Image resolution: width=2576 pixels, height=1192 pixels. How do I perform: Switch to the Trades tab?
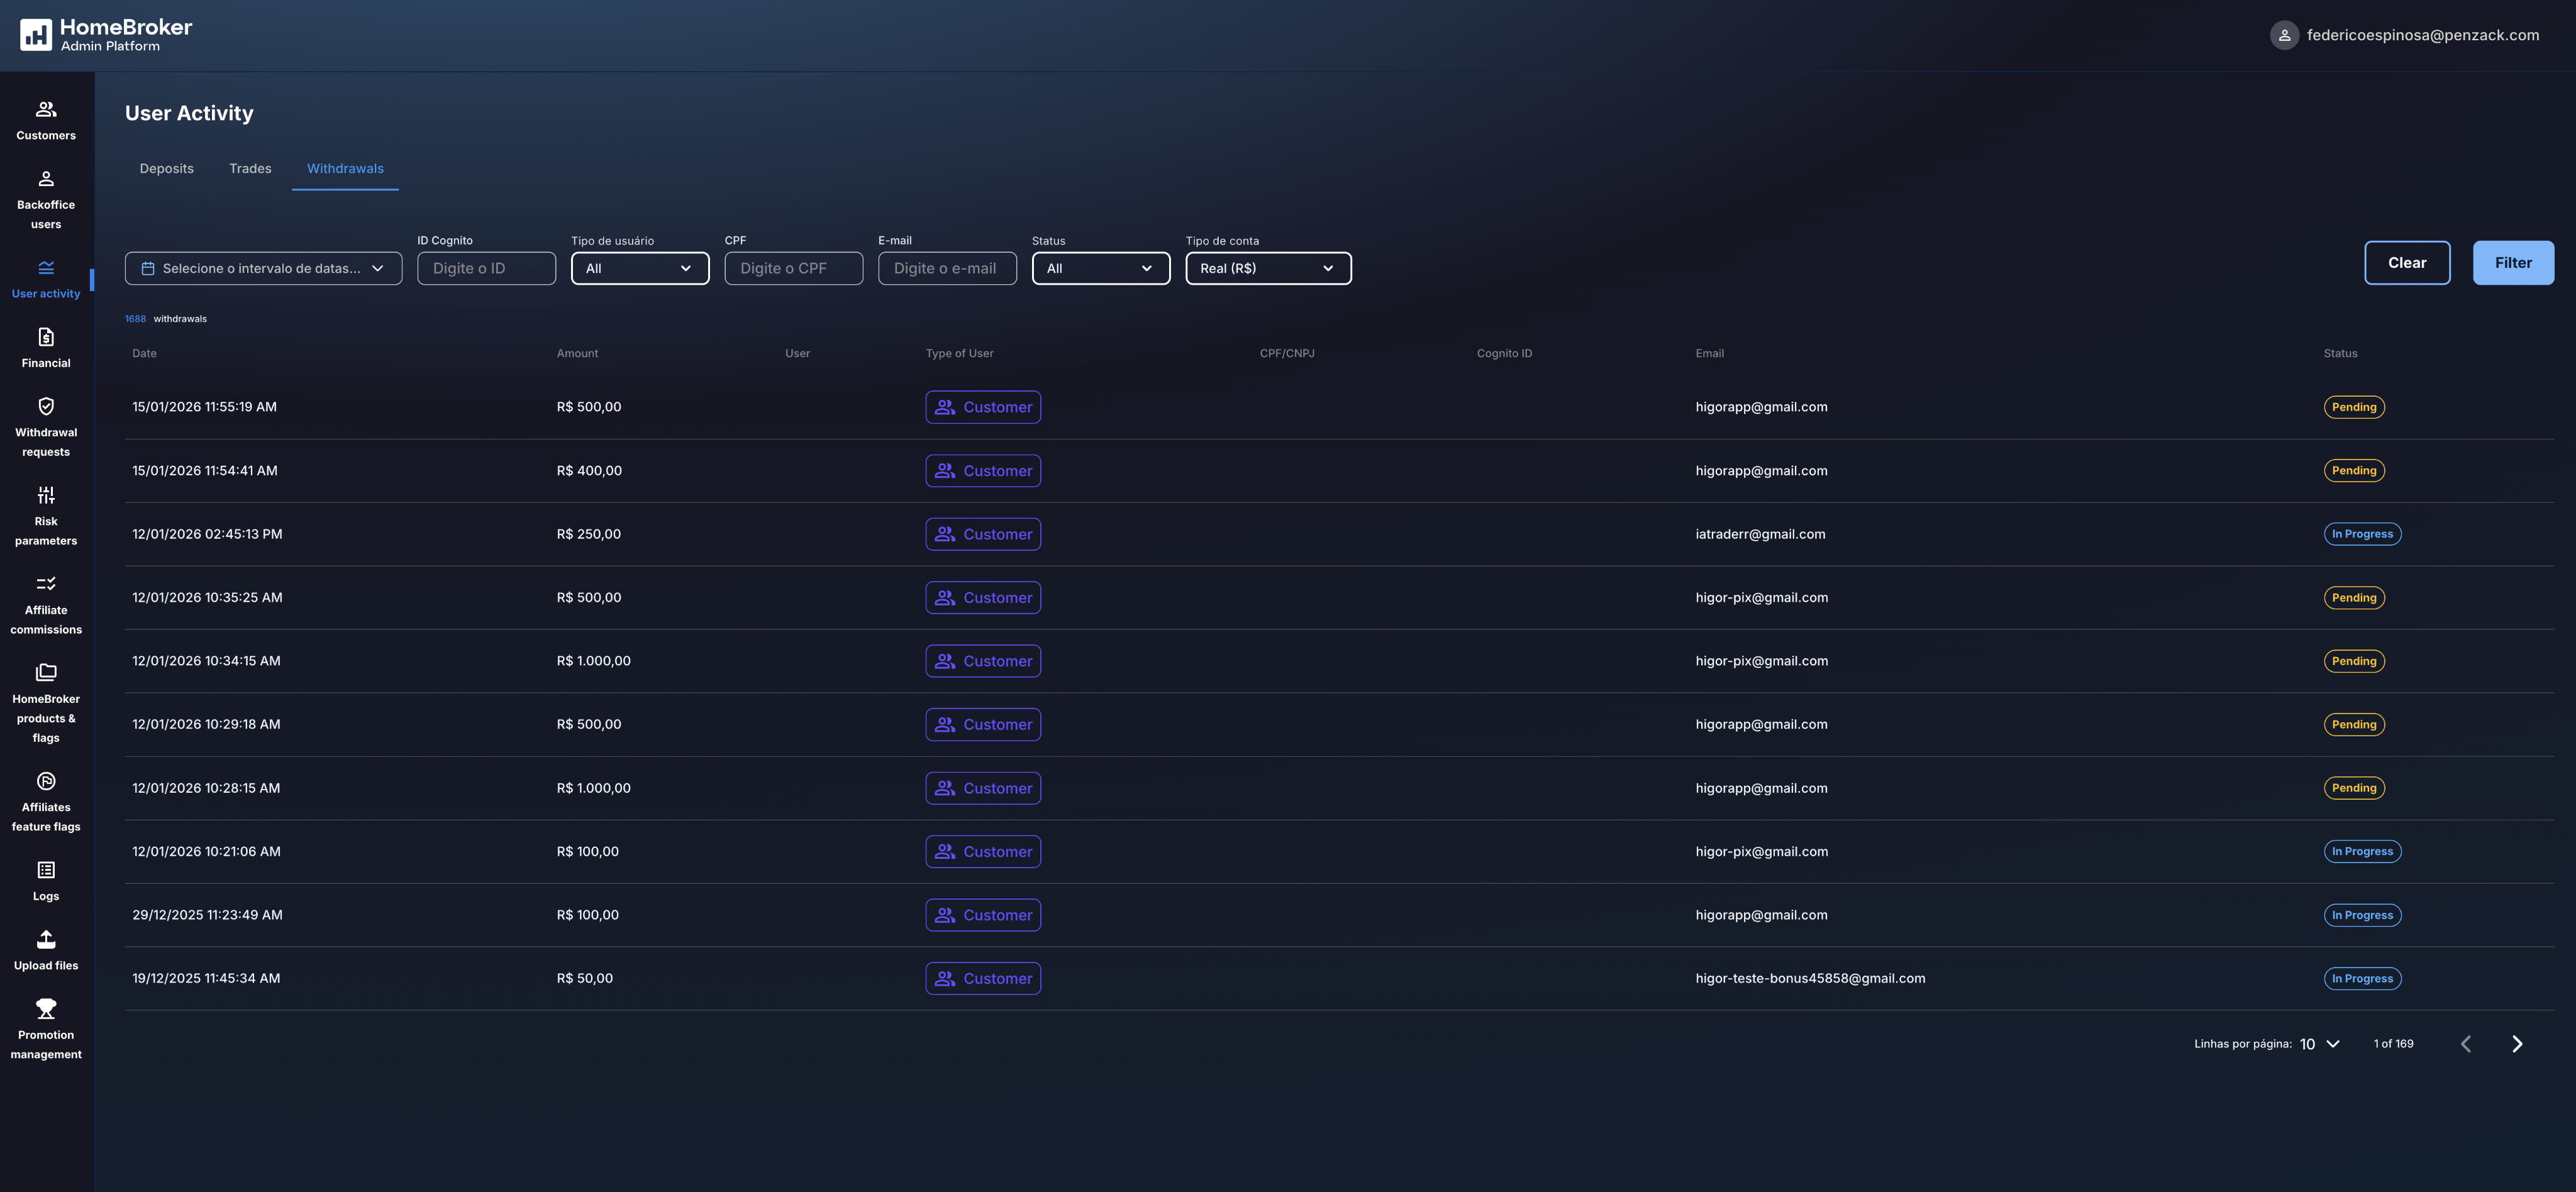(x=250, y=168)
